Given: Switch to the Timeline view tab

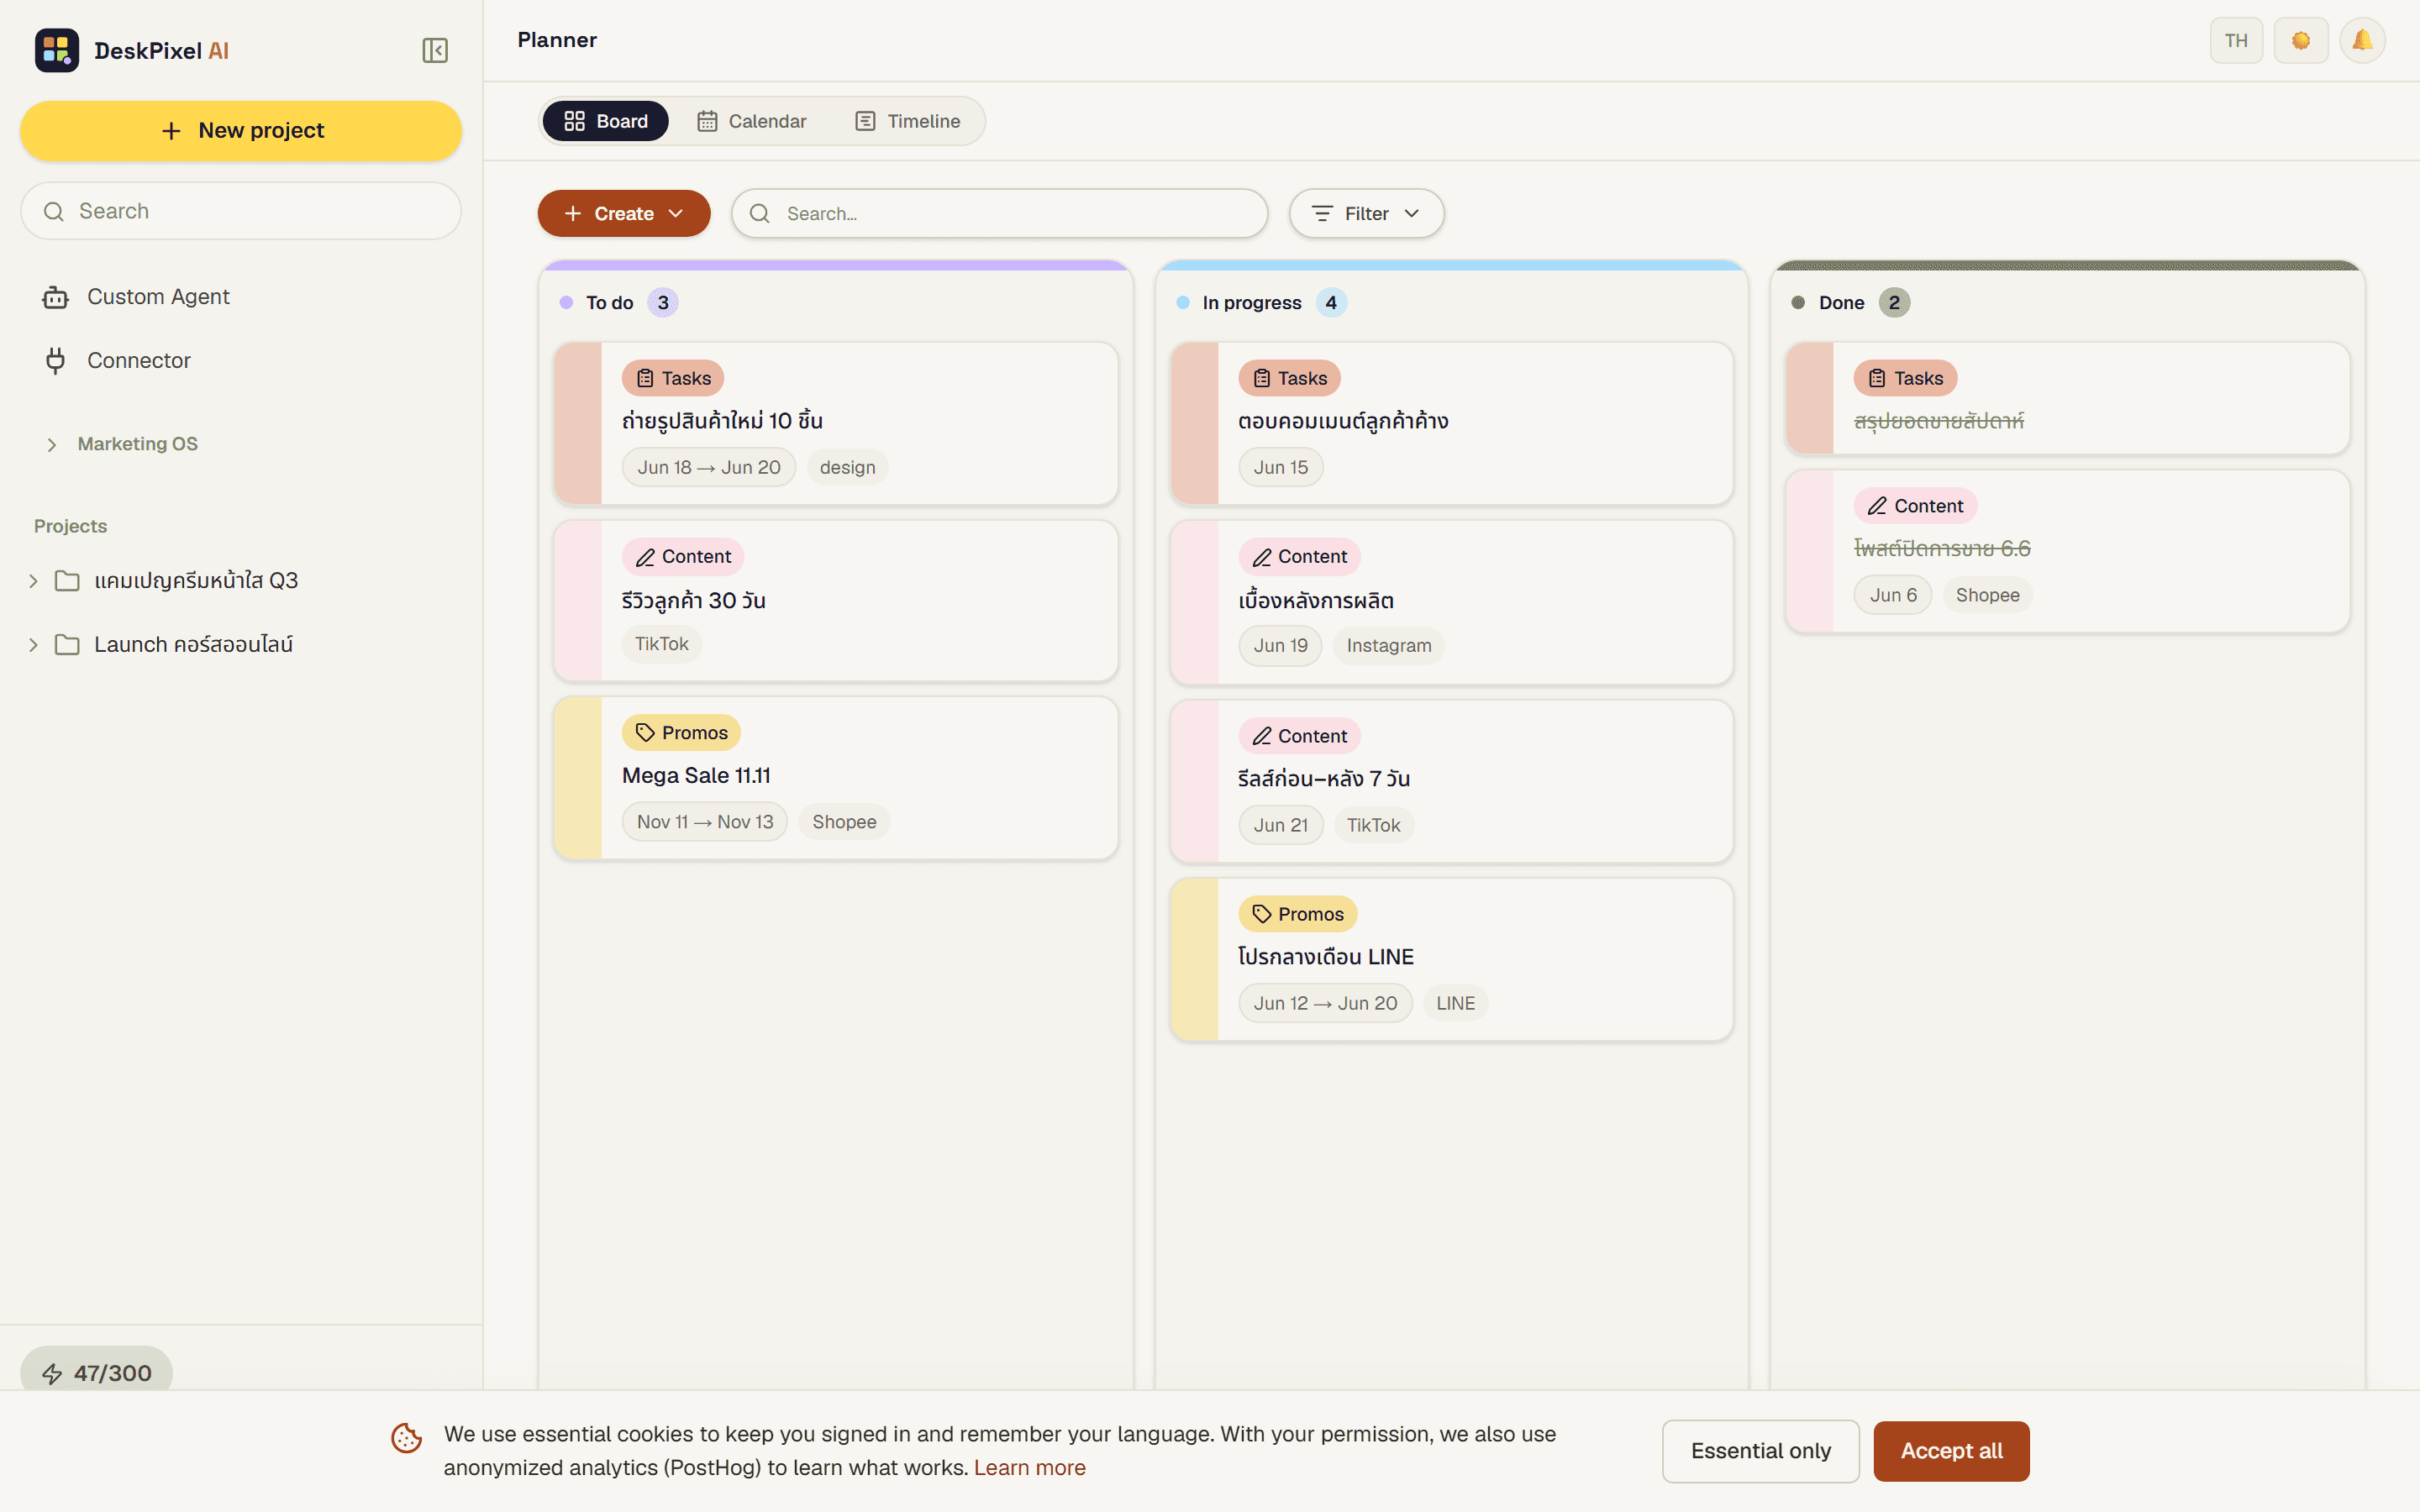Looking at the screenshot, I should pyautogui.click(x=908, y=121).
